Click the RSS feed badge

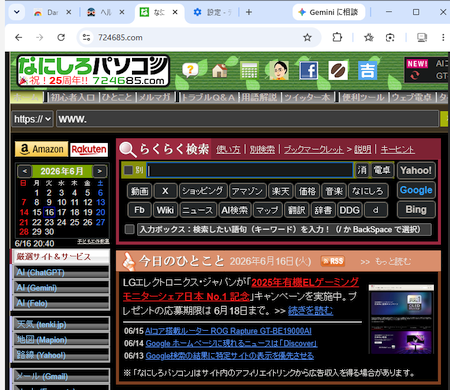[x=332, y=261]
